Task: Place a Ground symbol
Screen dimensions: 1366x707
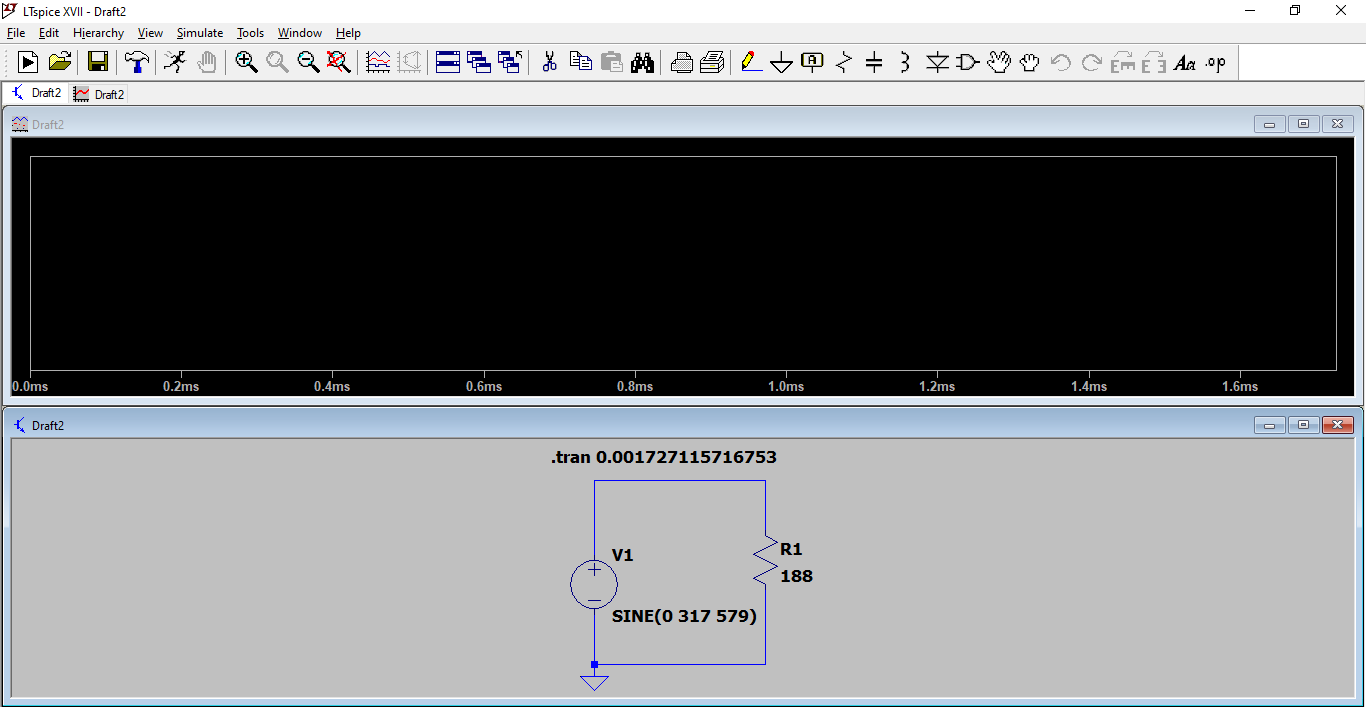Action: click(781, 62)
